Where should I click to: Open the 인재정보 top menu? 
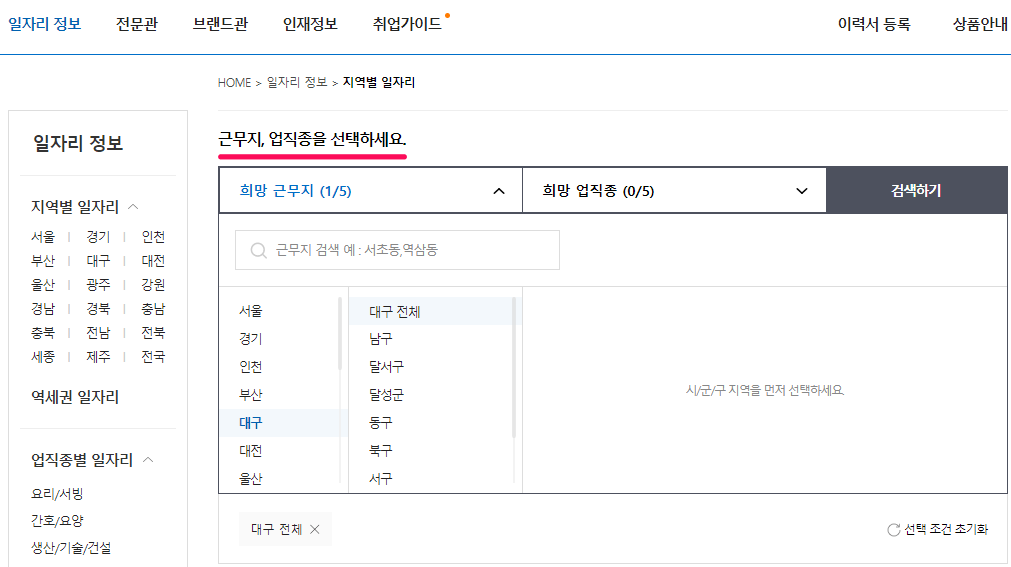click(310, 24)
